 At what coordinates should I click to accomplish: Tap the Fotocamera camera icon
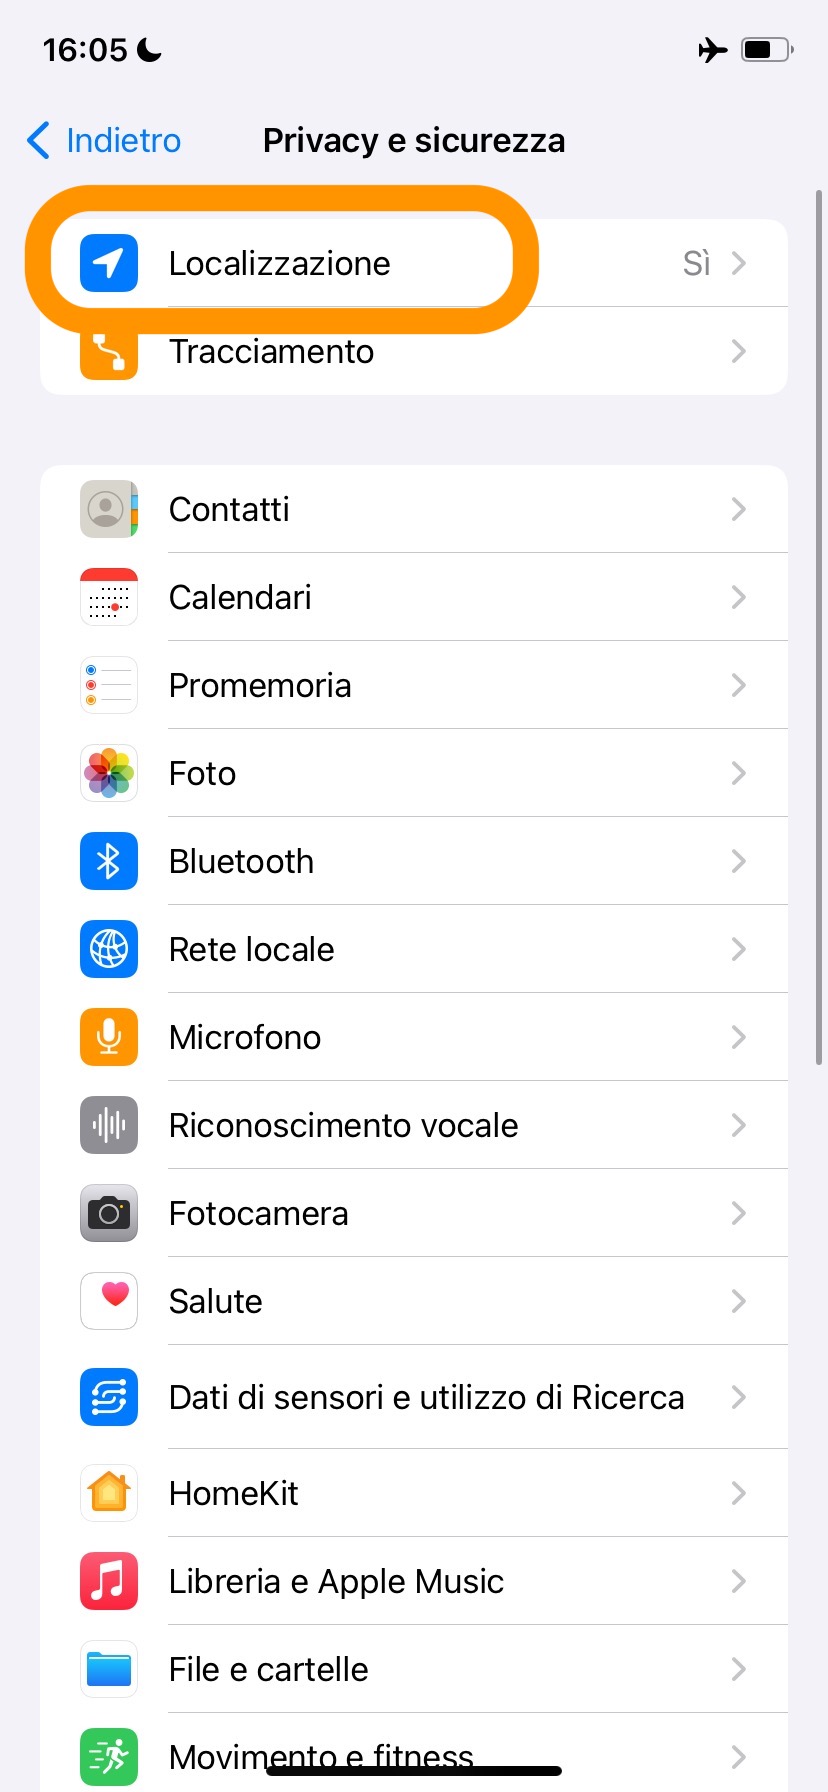109,1213
